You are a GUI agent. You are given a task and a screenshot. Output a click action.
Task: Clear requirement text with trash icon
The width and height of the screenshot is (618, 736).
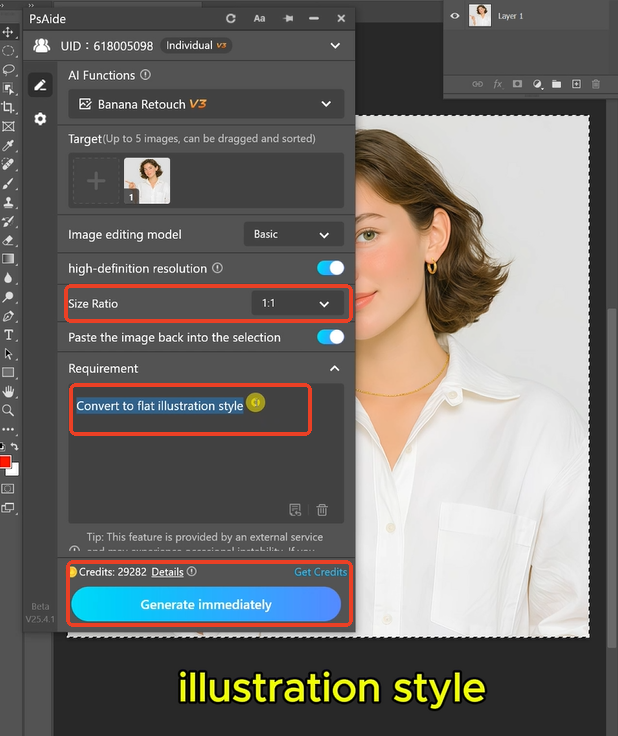pos(322,509)
